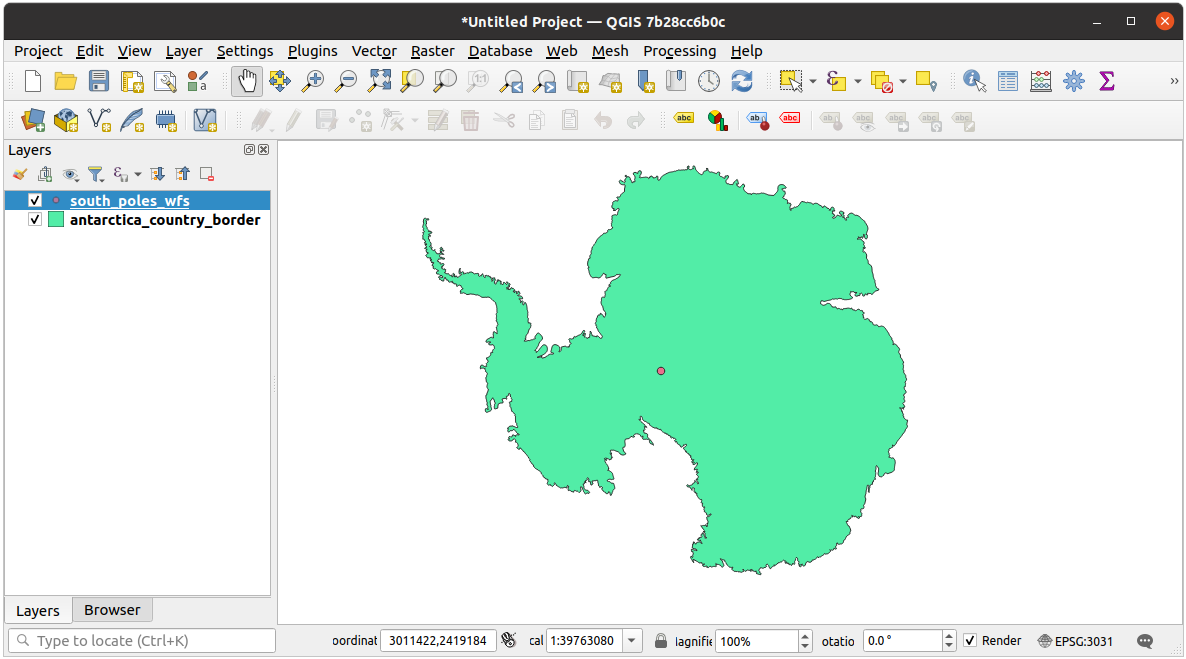This screenshot has width=1186, height=659.
Task: Click the Save Project floppy icon
Action: click(98, 81)
